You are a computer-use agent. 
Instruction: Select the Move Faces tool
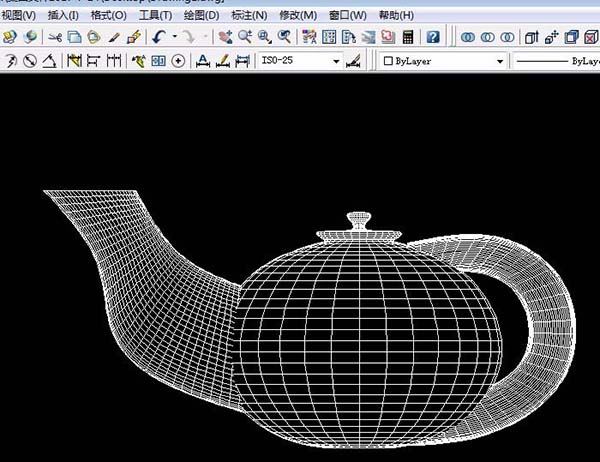pos(551,37)
